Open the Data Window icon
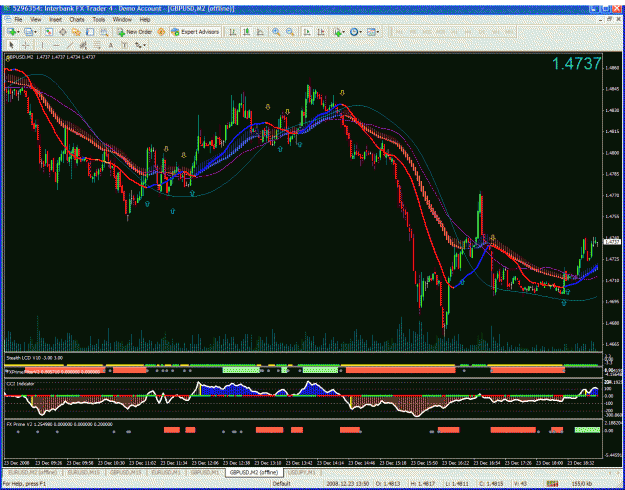The width and height of the screenshot is (625, 490). [63, 32]
